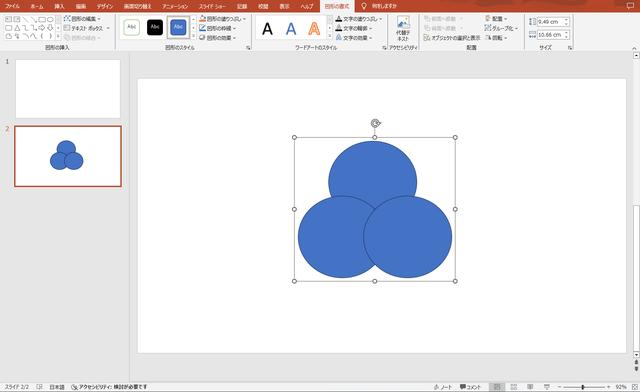Open 文字の輪郭 (Text Outline) dropdown

[353, 28]
